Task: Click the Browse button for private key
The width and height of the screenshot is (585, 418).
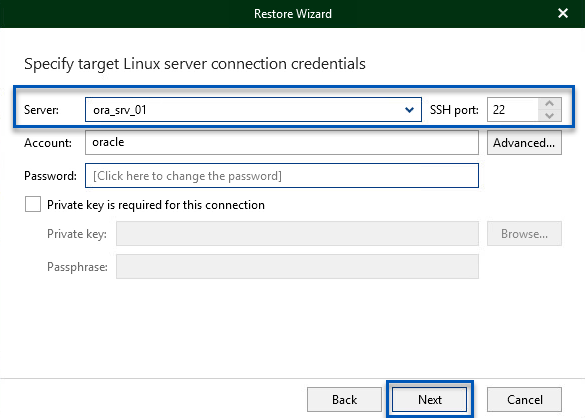Action: [x=524, y=234]
